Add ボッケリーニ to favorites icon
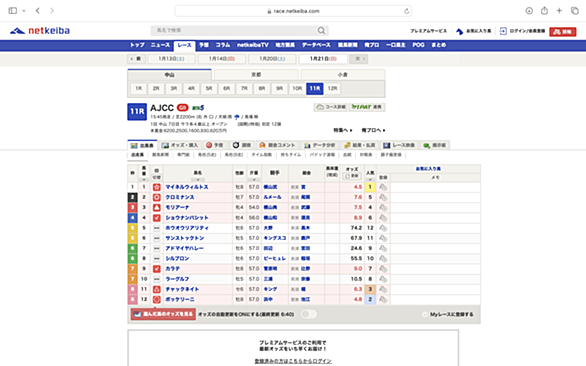 coord(383,299)
